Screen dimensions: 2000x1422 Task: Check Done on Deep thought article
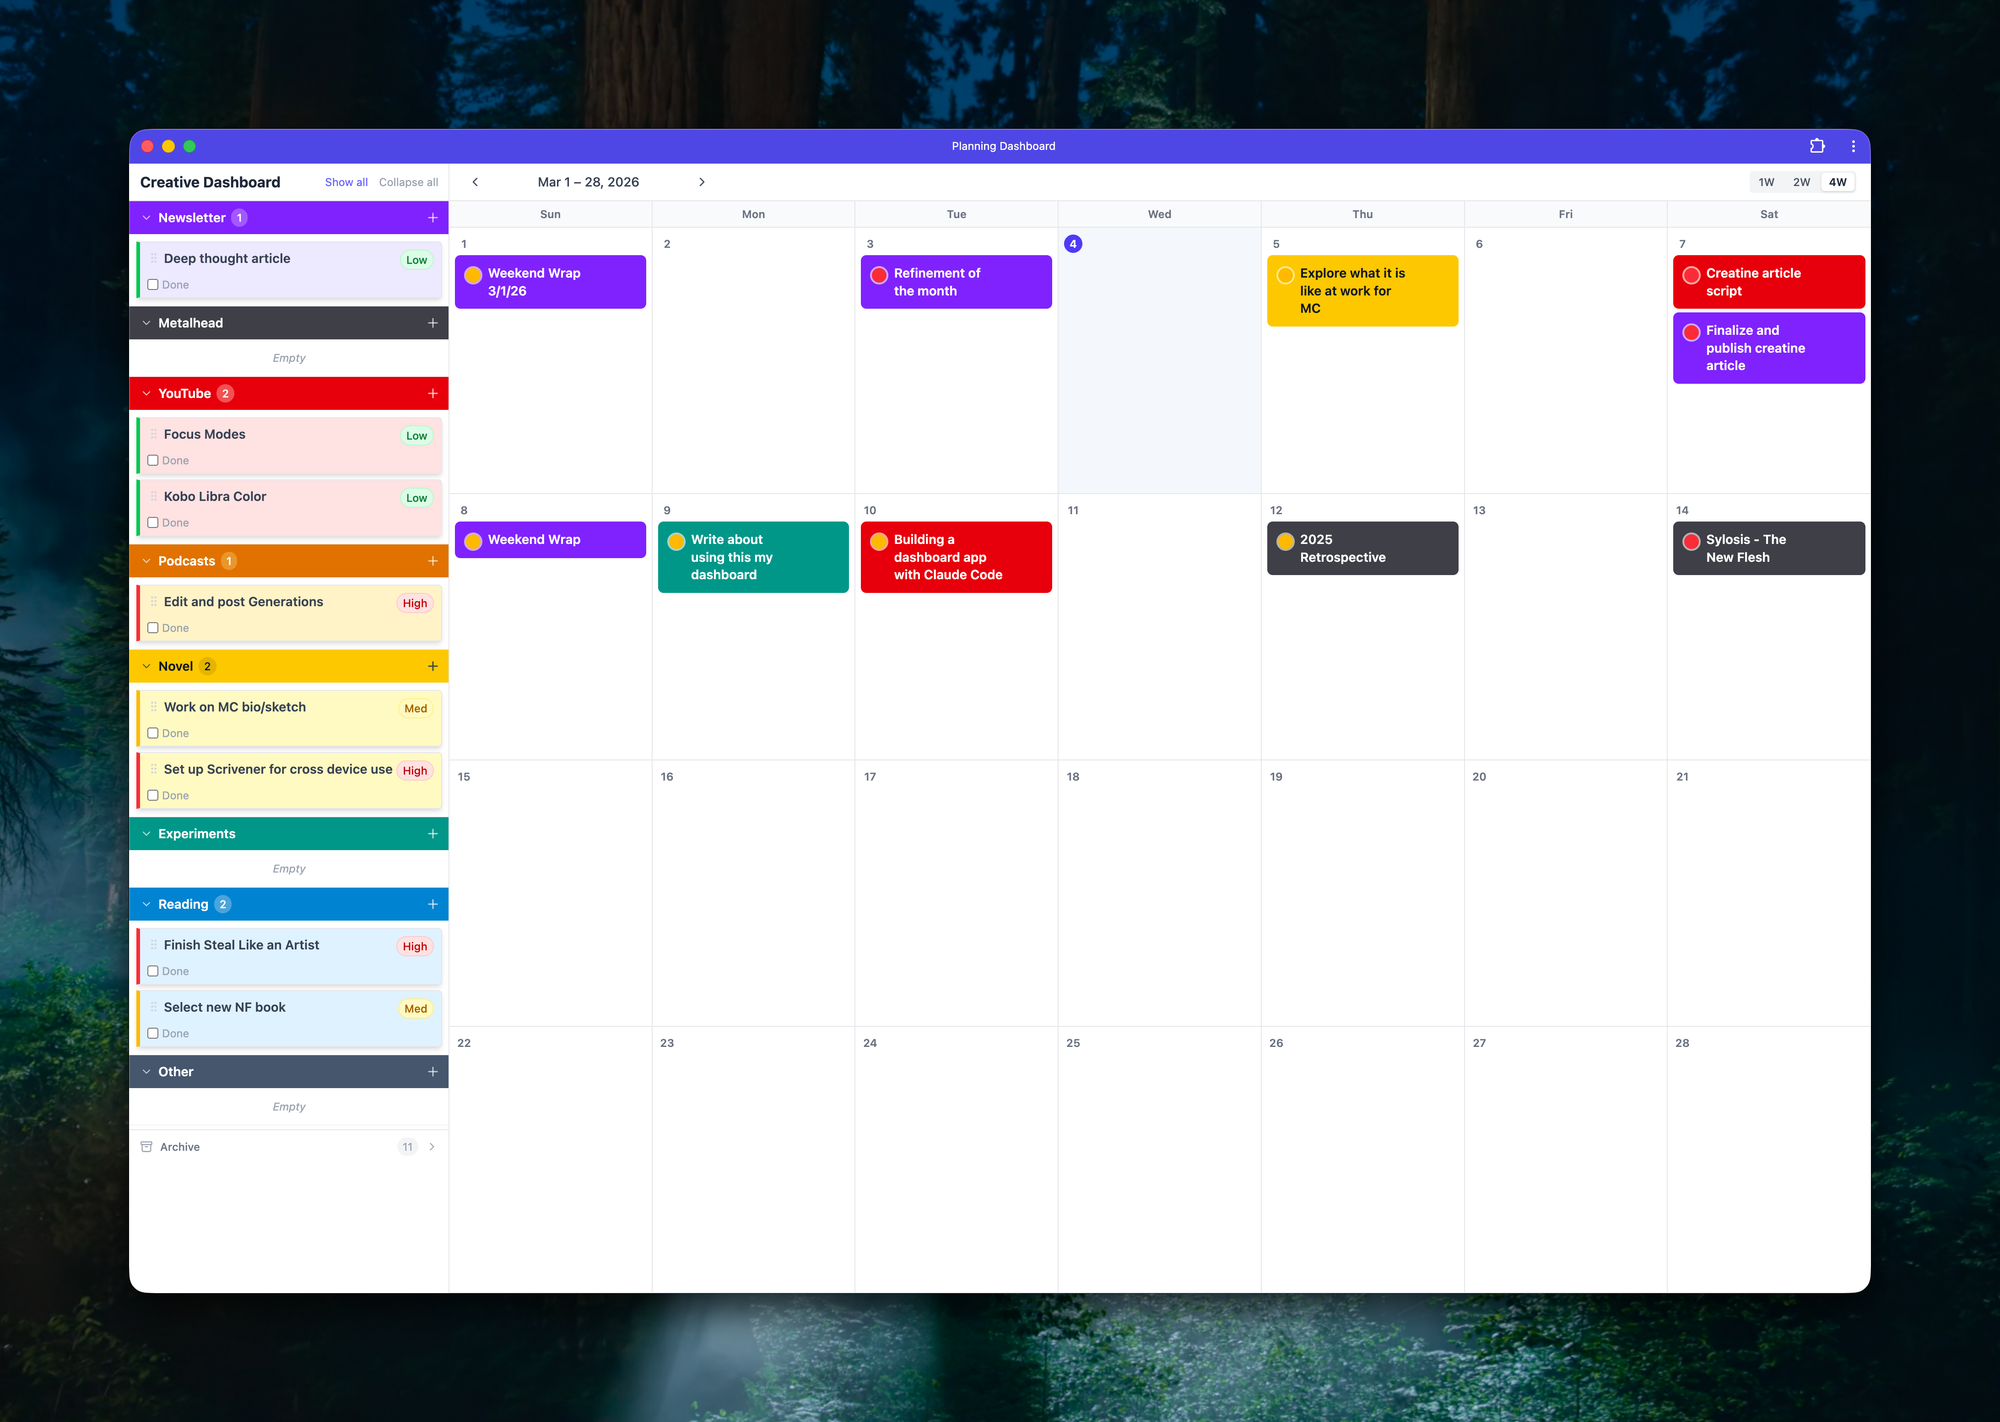click(x=153, y=285)
